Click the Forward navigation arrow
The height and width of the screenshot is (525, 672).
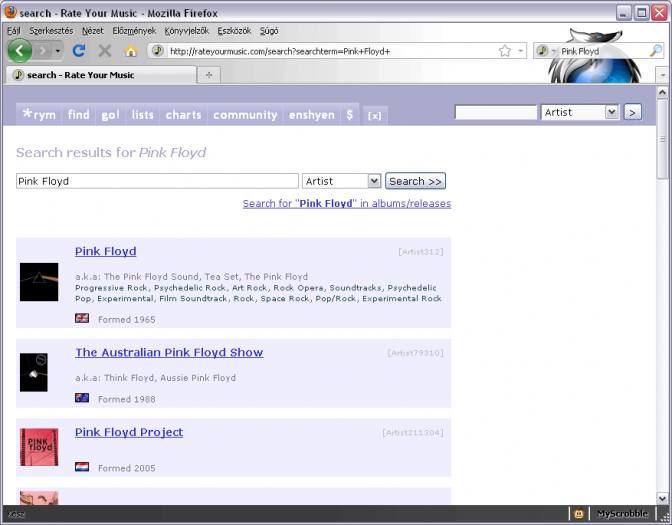pos(43,51)
